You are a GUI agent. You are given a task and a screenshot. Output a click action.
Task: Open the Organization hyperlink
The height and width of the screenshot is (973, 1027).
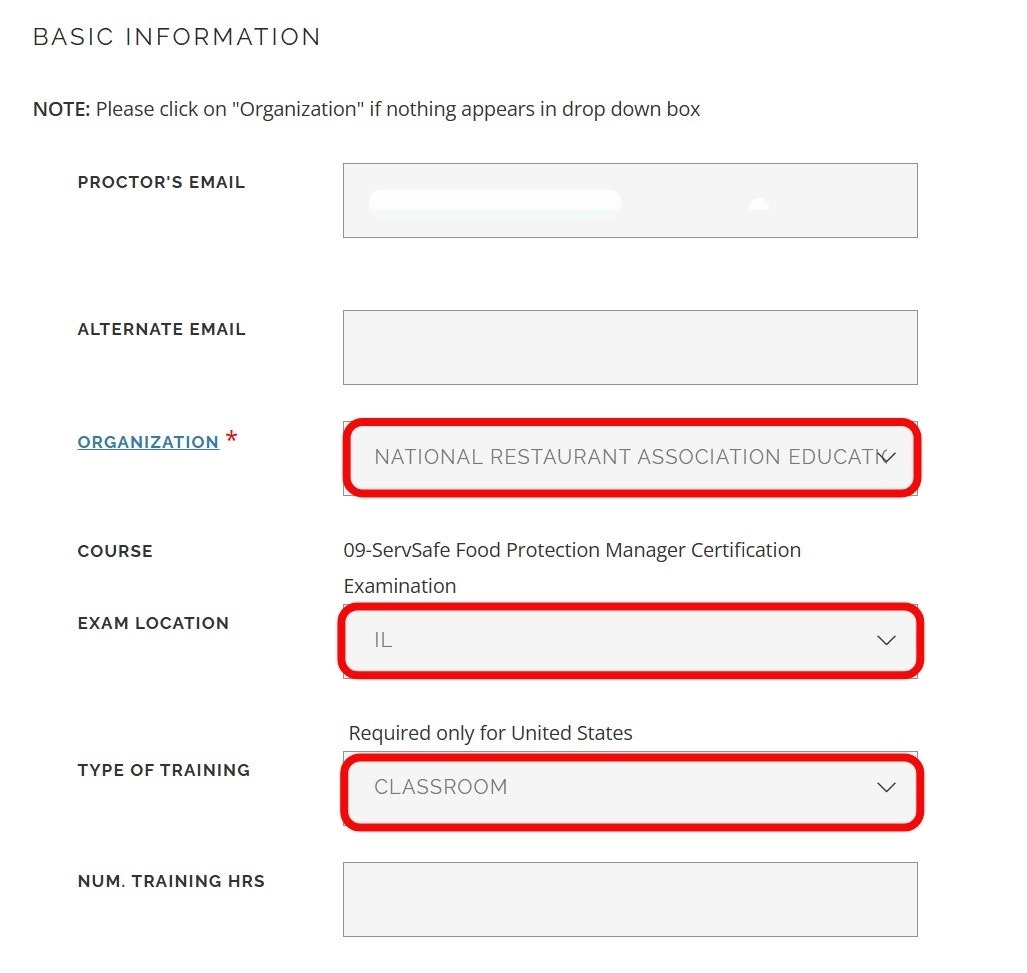(x=148, y=442)
